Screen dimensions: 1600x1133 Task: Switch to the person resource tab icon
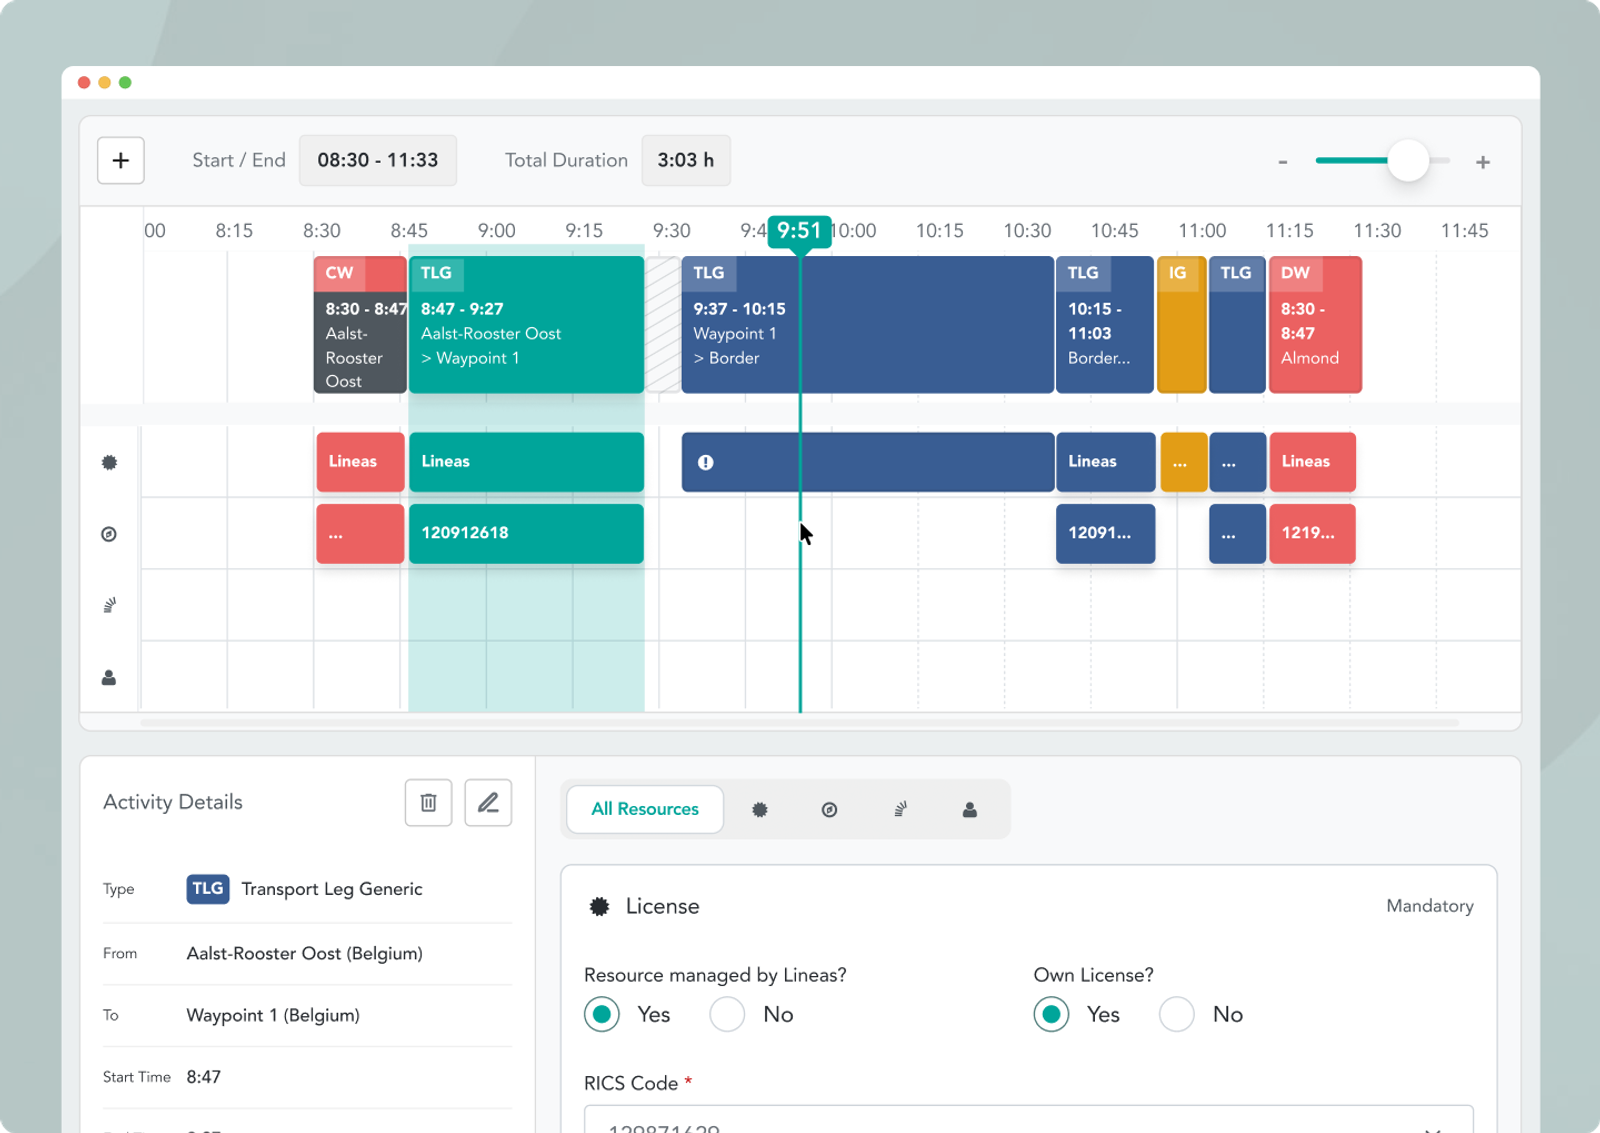tap(970, 810)
